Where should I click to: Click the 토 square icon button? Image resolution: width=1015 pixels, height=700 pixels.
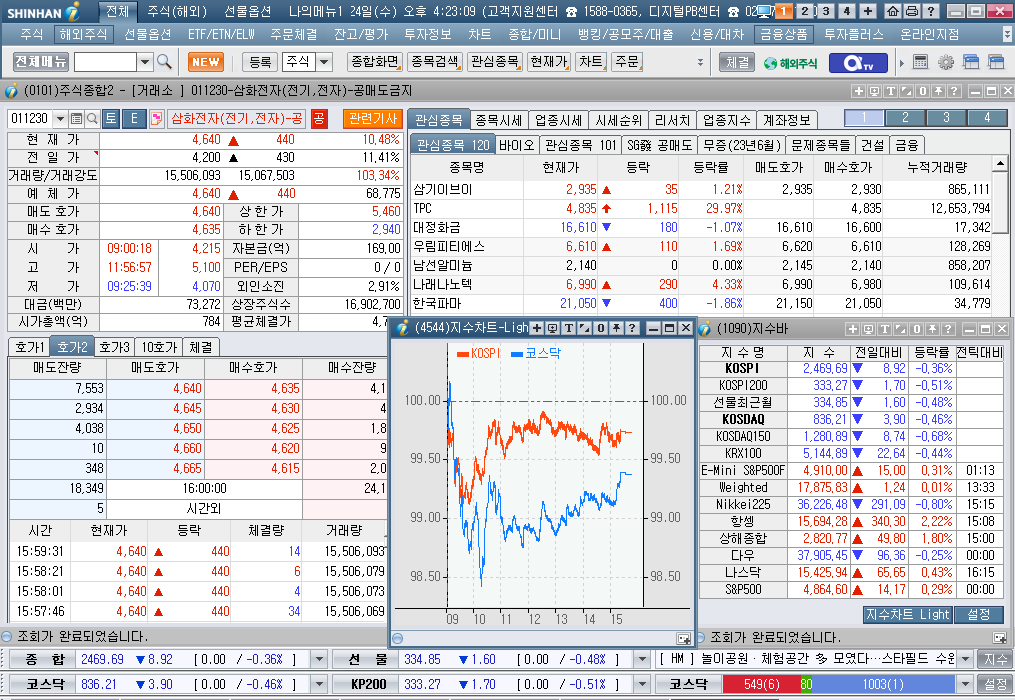tap(111, 119)
